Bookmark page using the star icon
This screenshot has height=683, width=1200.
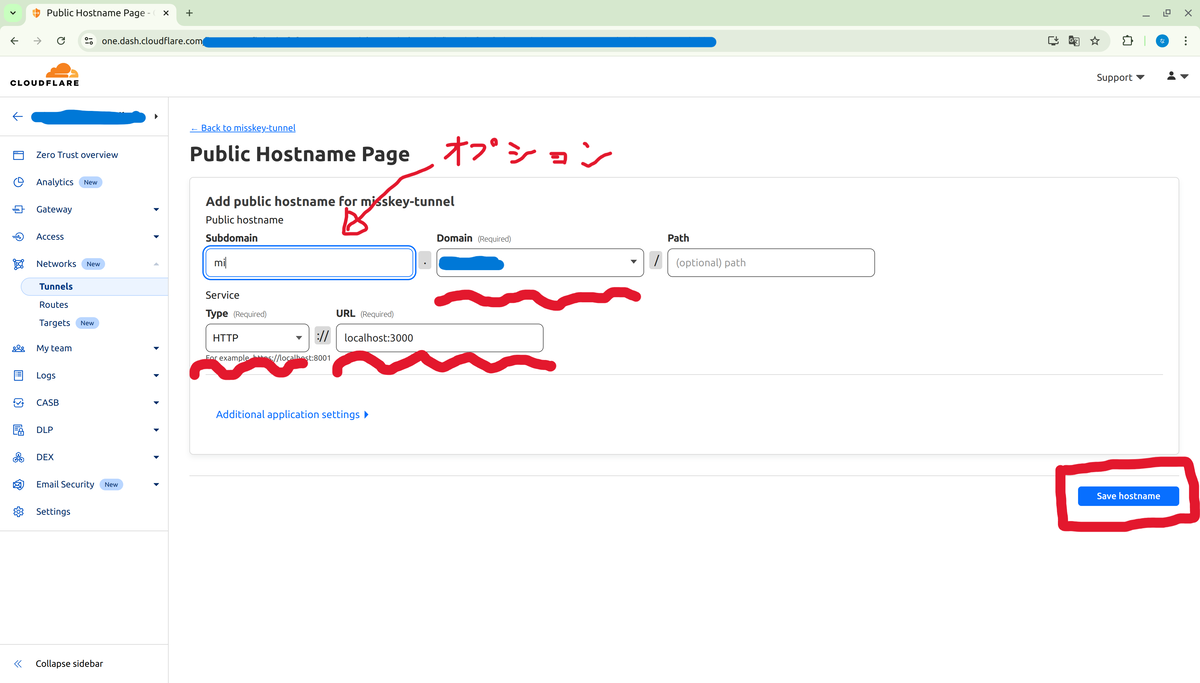[x=1095, y=41]
